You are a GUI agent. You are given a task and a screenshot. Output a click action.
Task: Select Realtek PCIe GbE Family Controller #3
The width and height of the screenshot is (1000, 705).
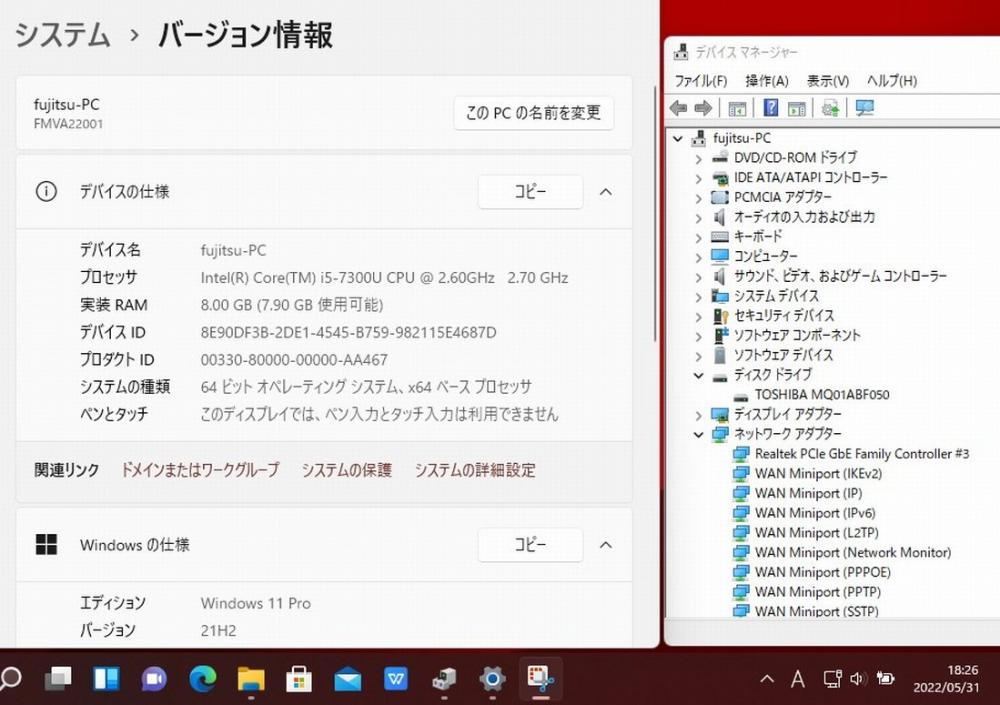click(862, 454)
